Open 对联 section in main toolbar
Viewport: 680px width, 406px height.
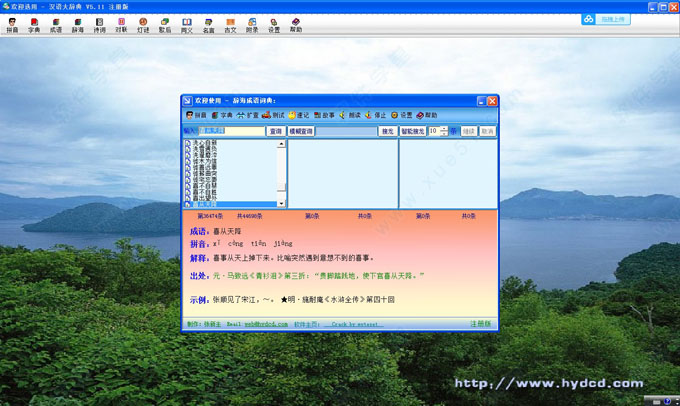pos(121,26)
